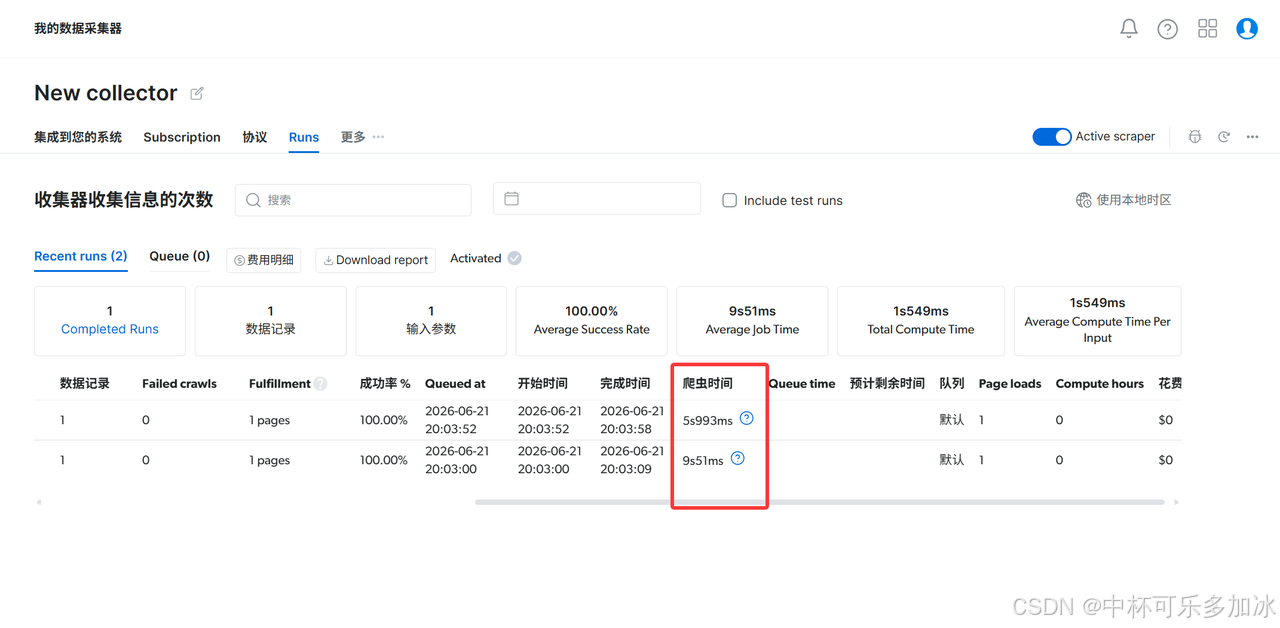Click the magnifier icon in search box
Viewport: 1280px width, 628px height.
click(253, 200)
